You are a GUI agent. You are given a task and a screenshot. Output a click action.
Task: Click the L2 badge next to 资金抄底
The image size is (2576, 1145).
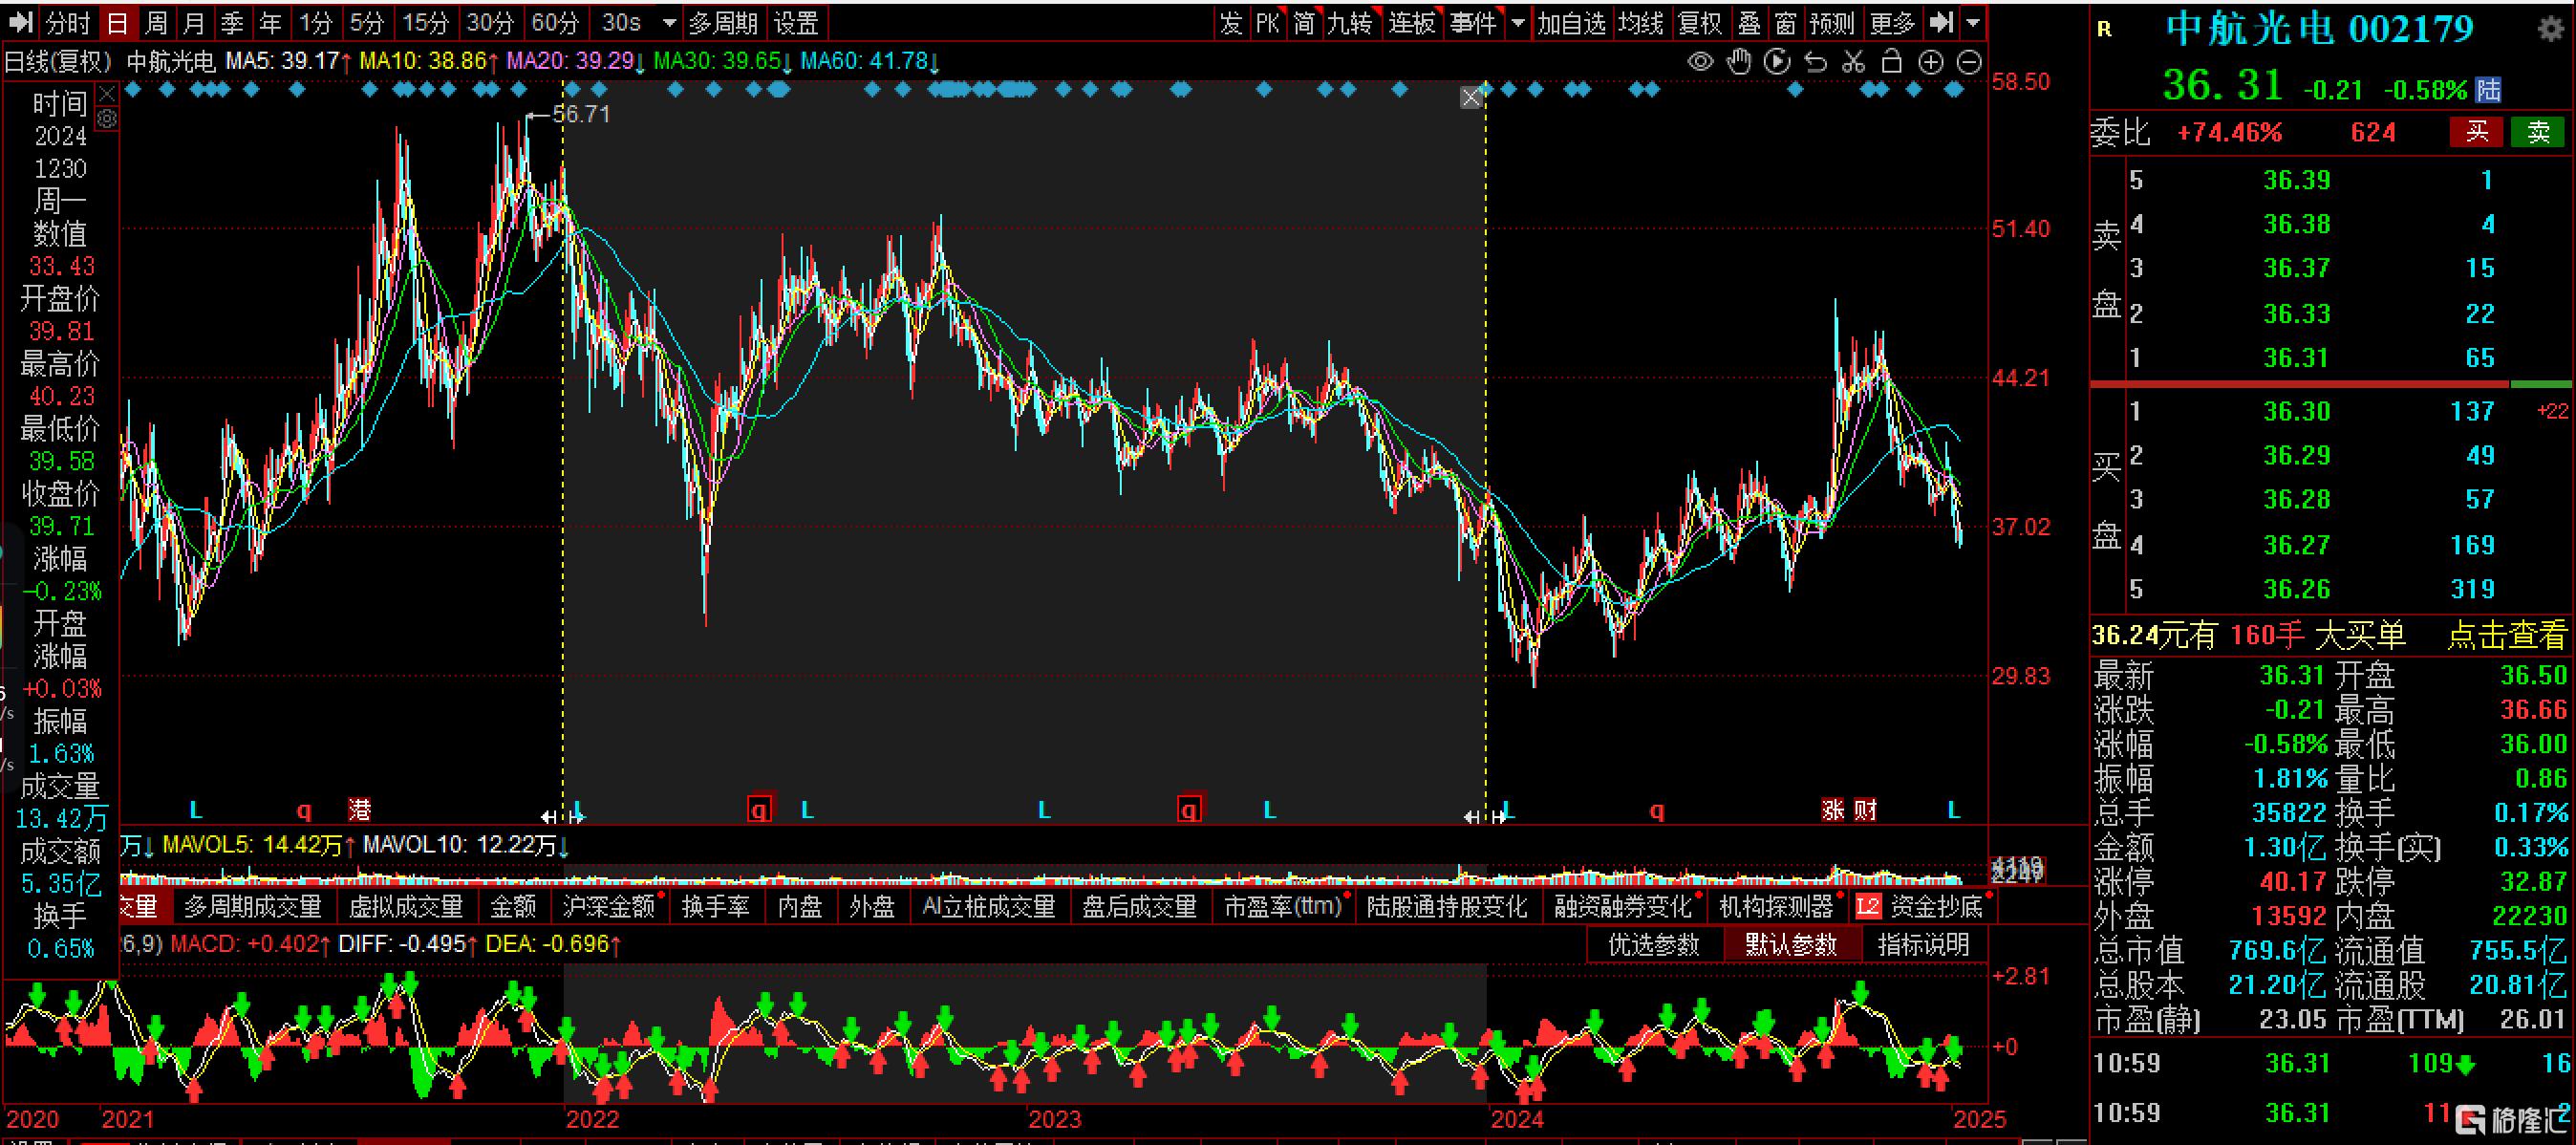pyautogui.click(x=1868, y=907)
